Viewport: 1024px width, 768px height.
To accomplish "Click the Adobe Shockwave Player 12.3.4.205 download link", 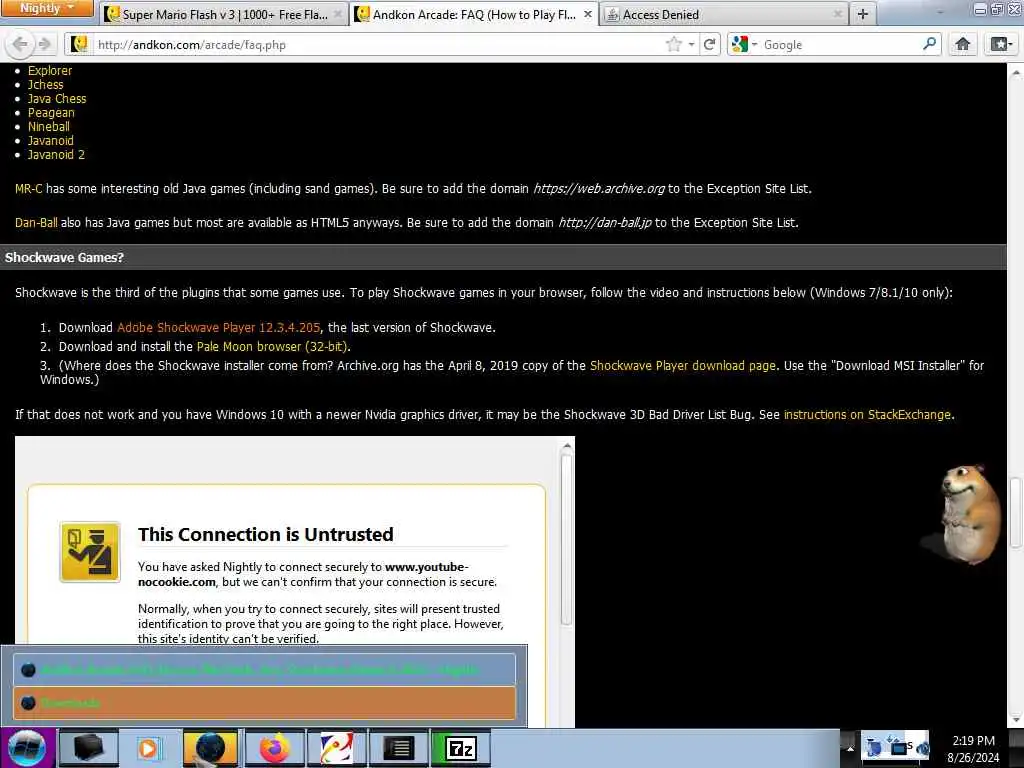I will point(219,328).
